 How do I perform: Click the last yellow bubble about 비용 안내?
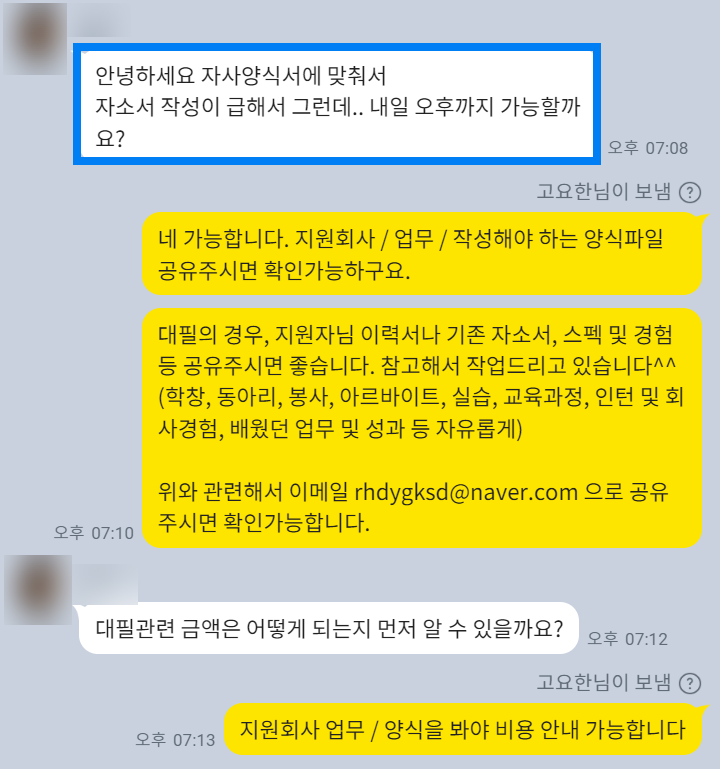[463, 729]
